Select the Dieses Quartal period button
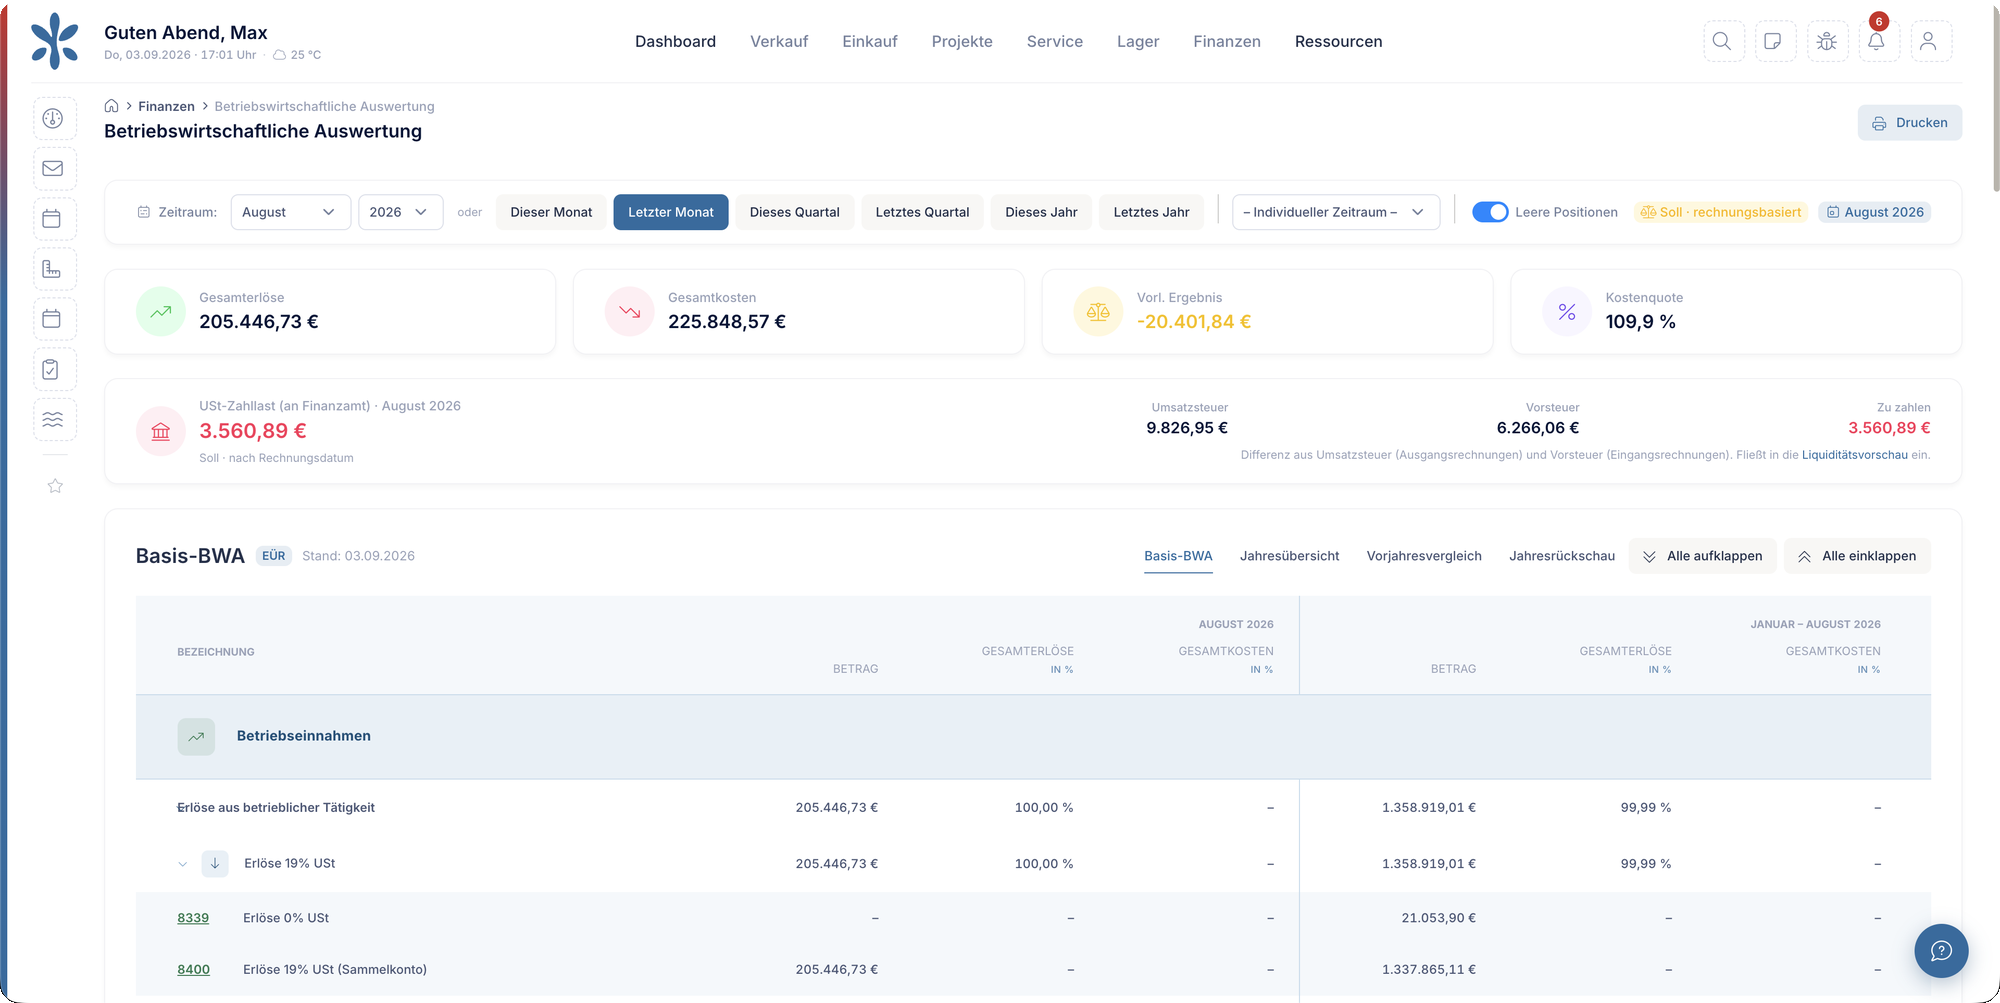The height and width of the screenshot is (1003, 2000). coord(794,212)
